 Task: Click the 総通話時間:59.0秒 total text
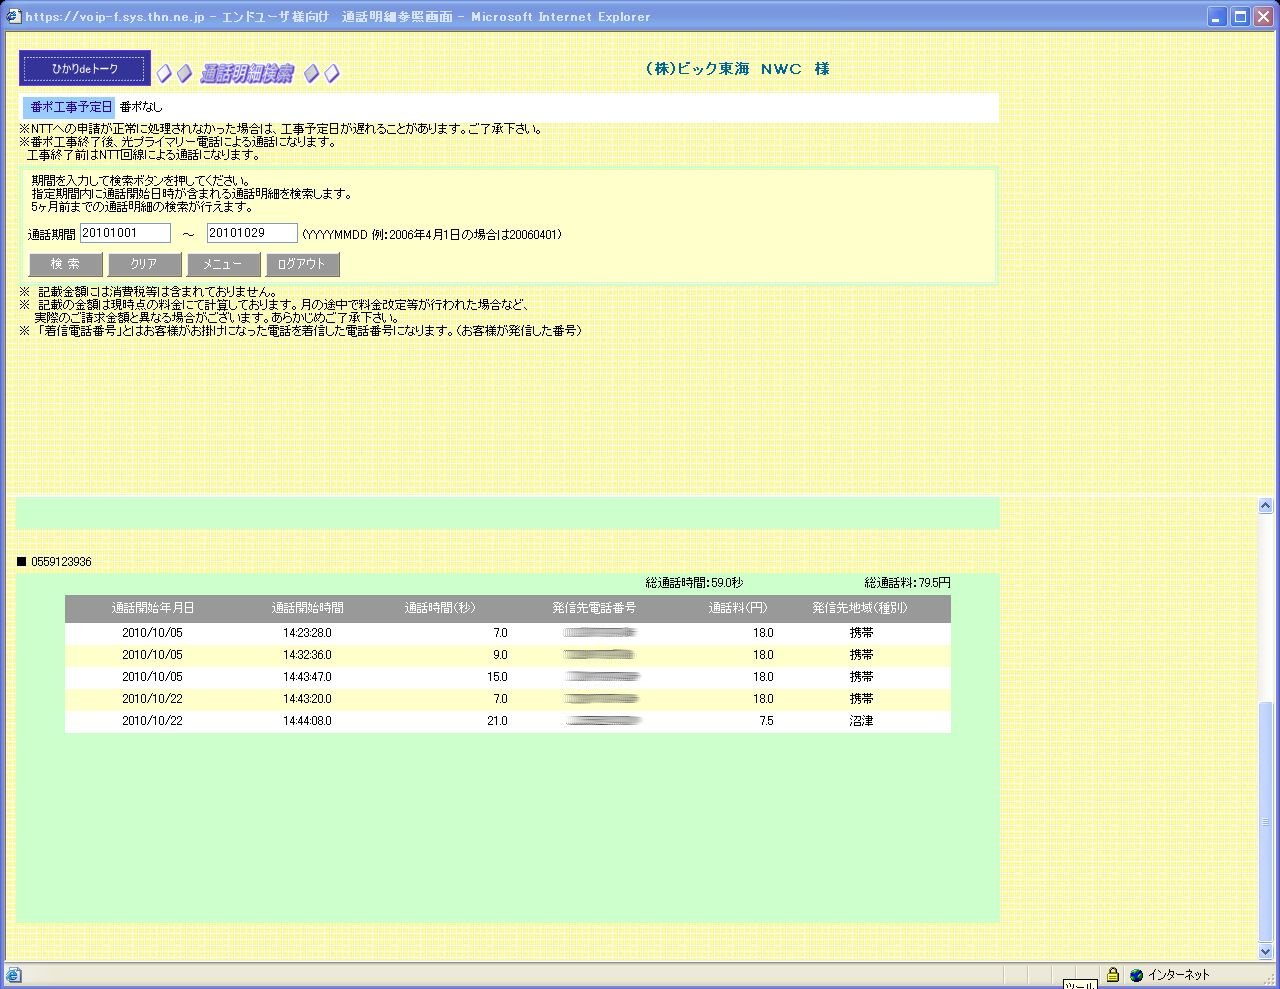coord(694,583)
